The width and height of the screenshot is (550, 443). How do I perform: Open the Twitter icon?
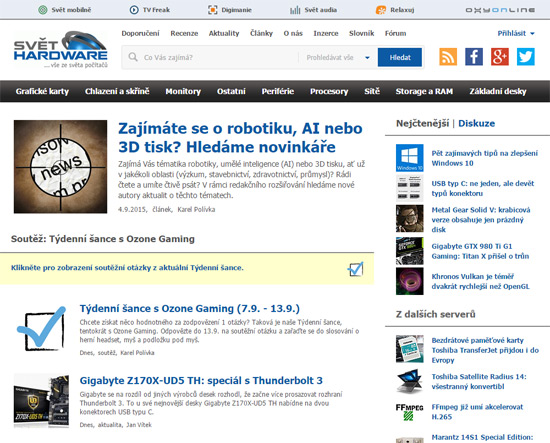click(526, 57)
